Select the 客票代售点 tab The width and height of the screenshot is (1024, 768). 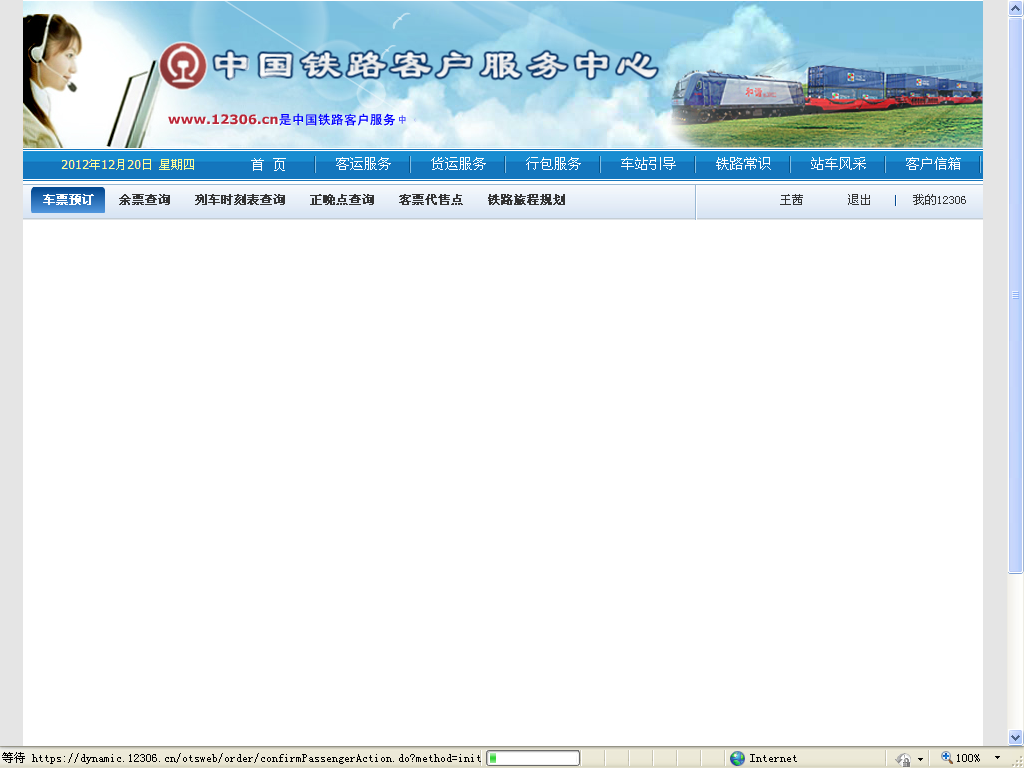(431, 200)
